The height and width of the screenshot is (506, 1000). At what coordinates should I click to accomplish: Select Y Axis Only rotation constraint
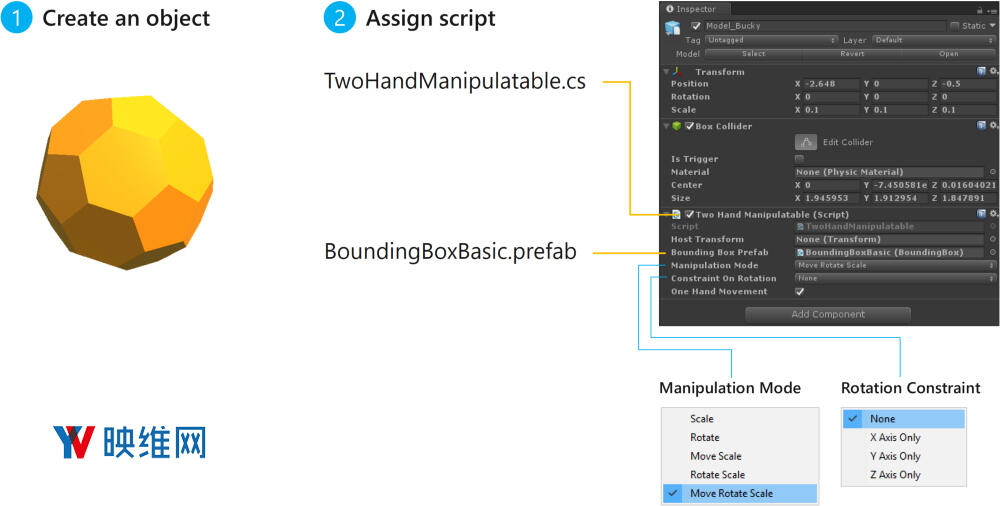895,456
